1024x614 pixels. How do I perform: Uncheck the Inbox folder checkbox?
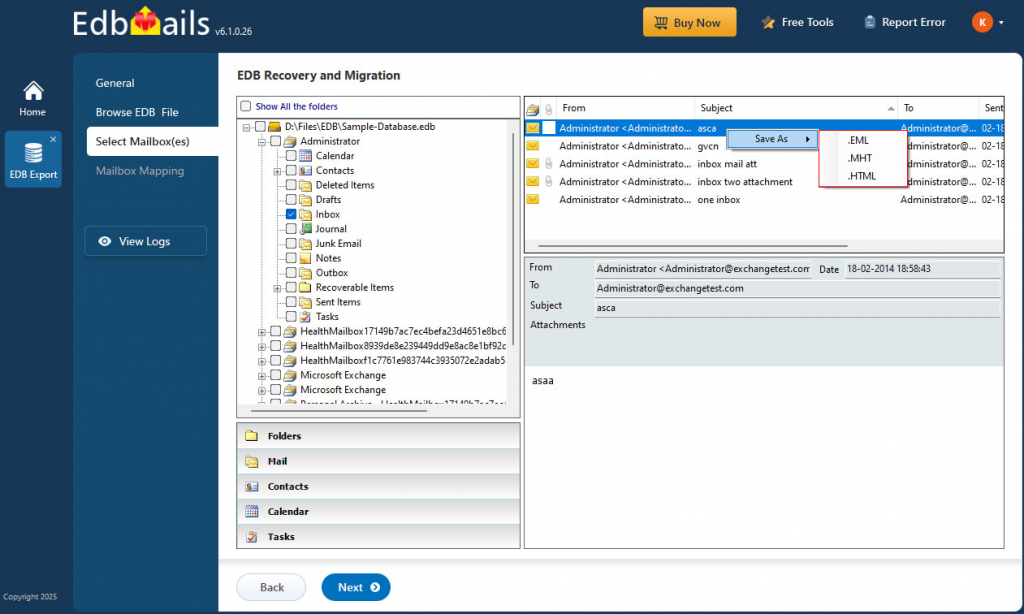point(291,214)
